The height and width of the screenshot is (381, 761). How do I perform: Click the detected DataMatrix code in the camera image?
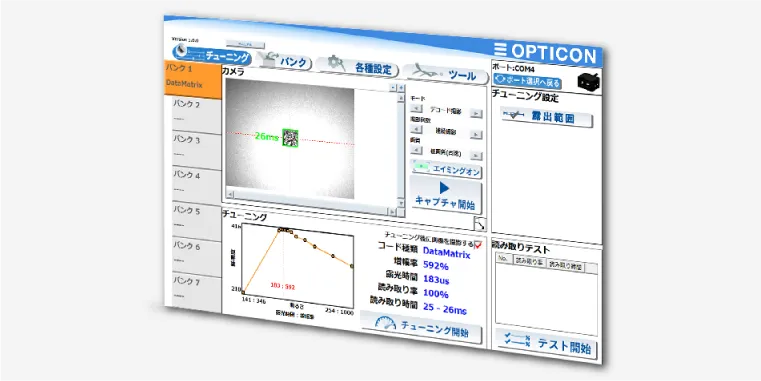tap(290, 138)
